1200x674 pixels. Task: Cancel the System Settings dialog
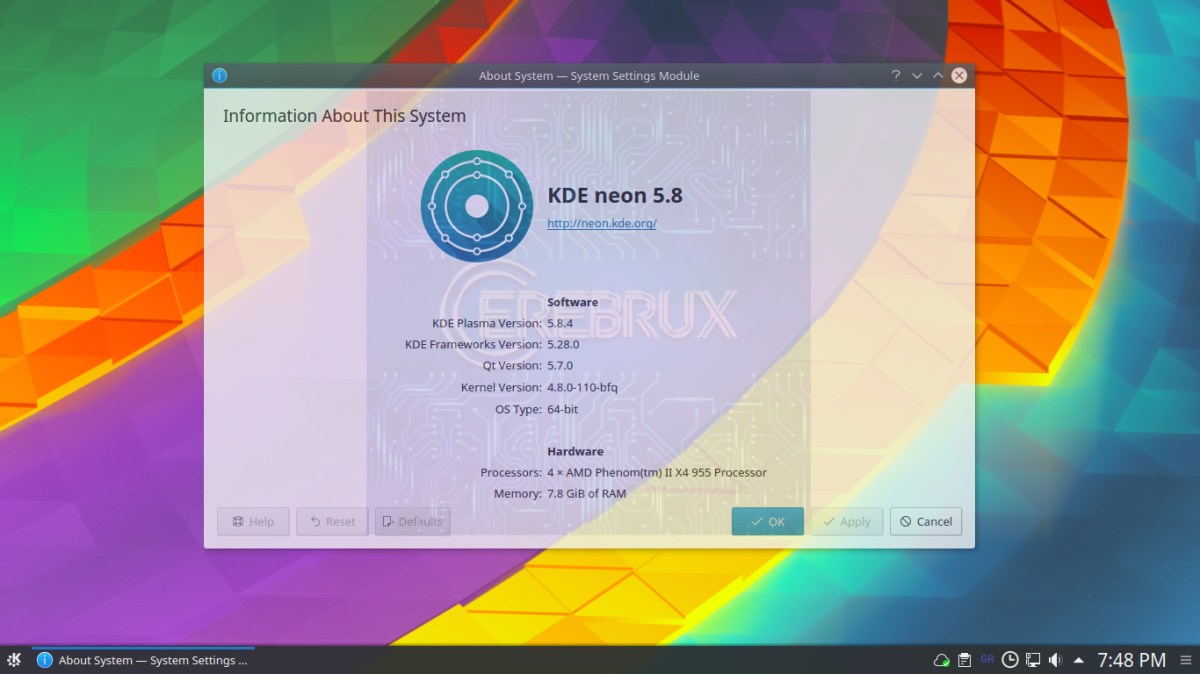click(925, 521)
